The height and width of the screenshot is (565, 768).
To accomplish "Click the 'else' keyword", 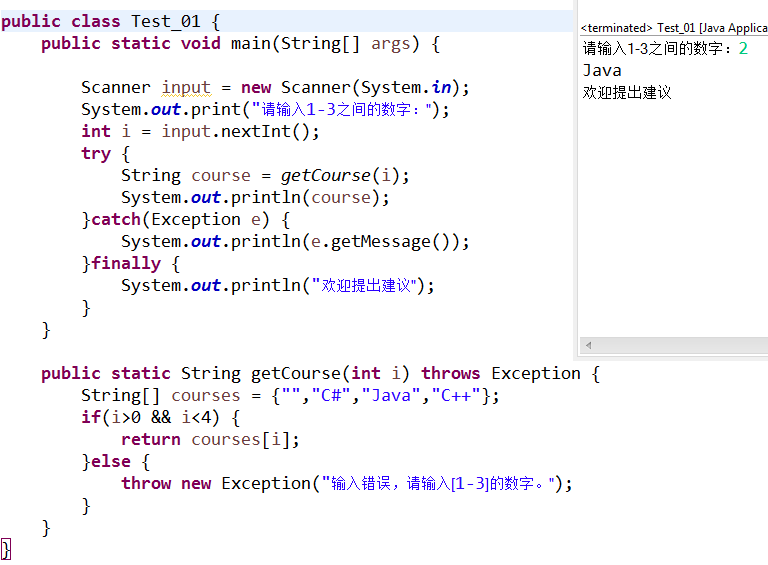I will point(111,462).
